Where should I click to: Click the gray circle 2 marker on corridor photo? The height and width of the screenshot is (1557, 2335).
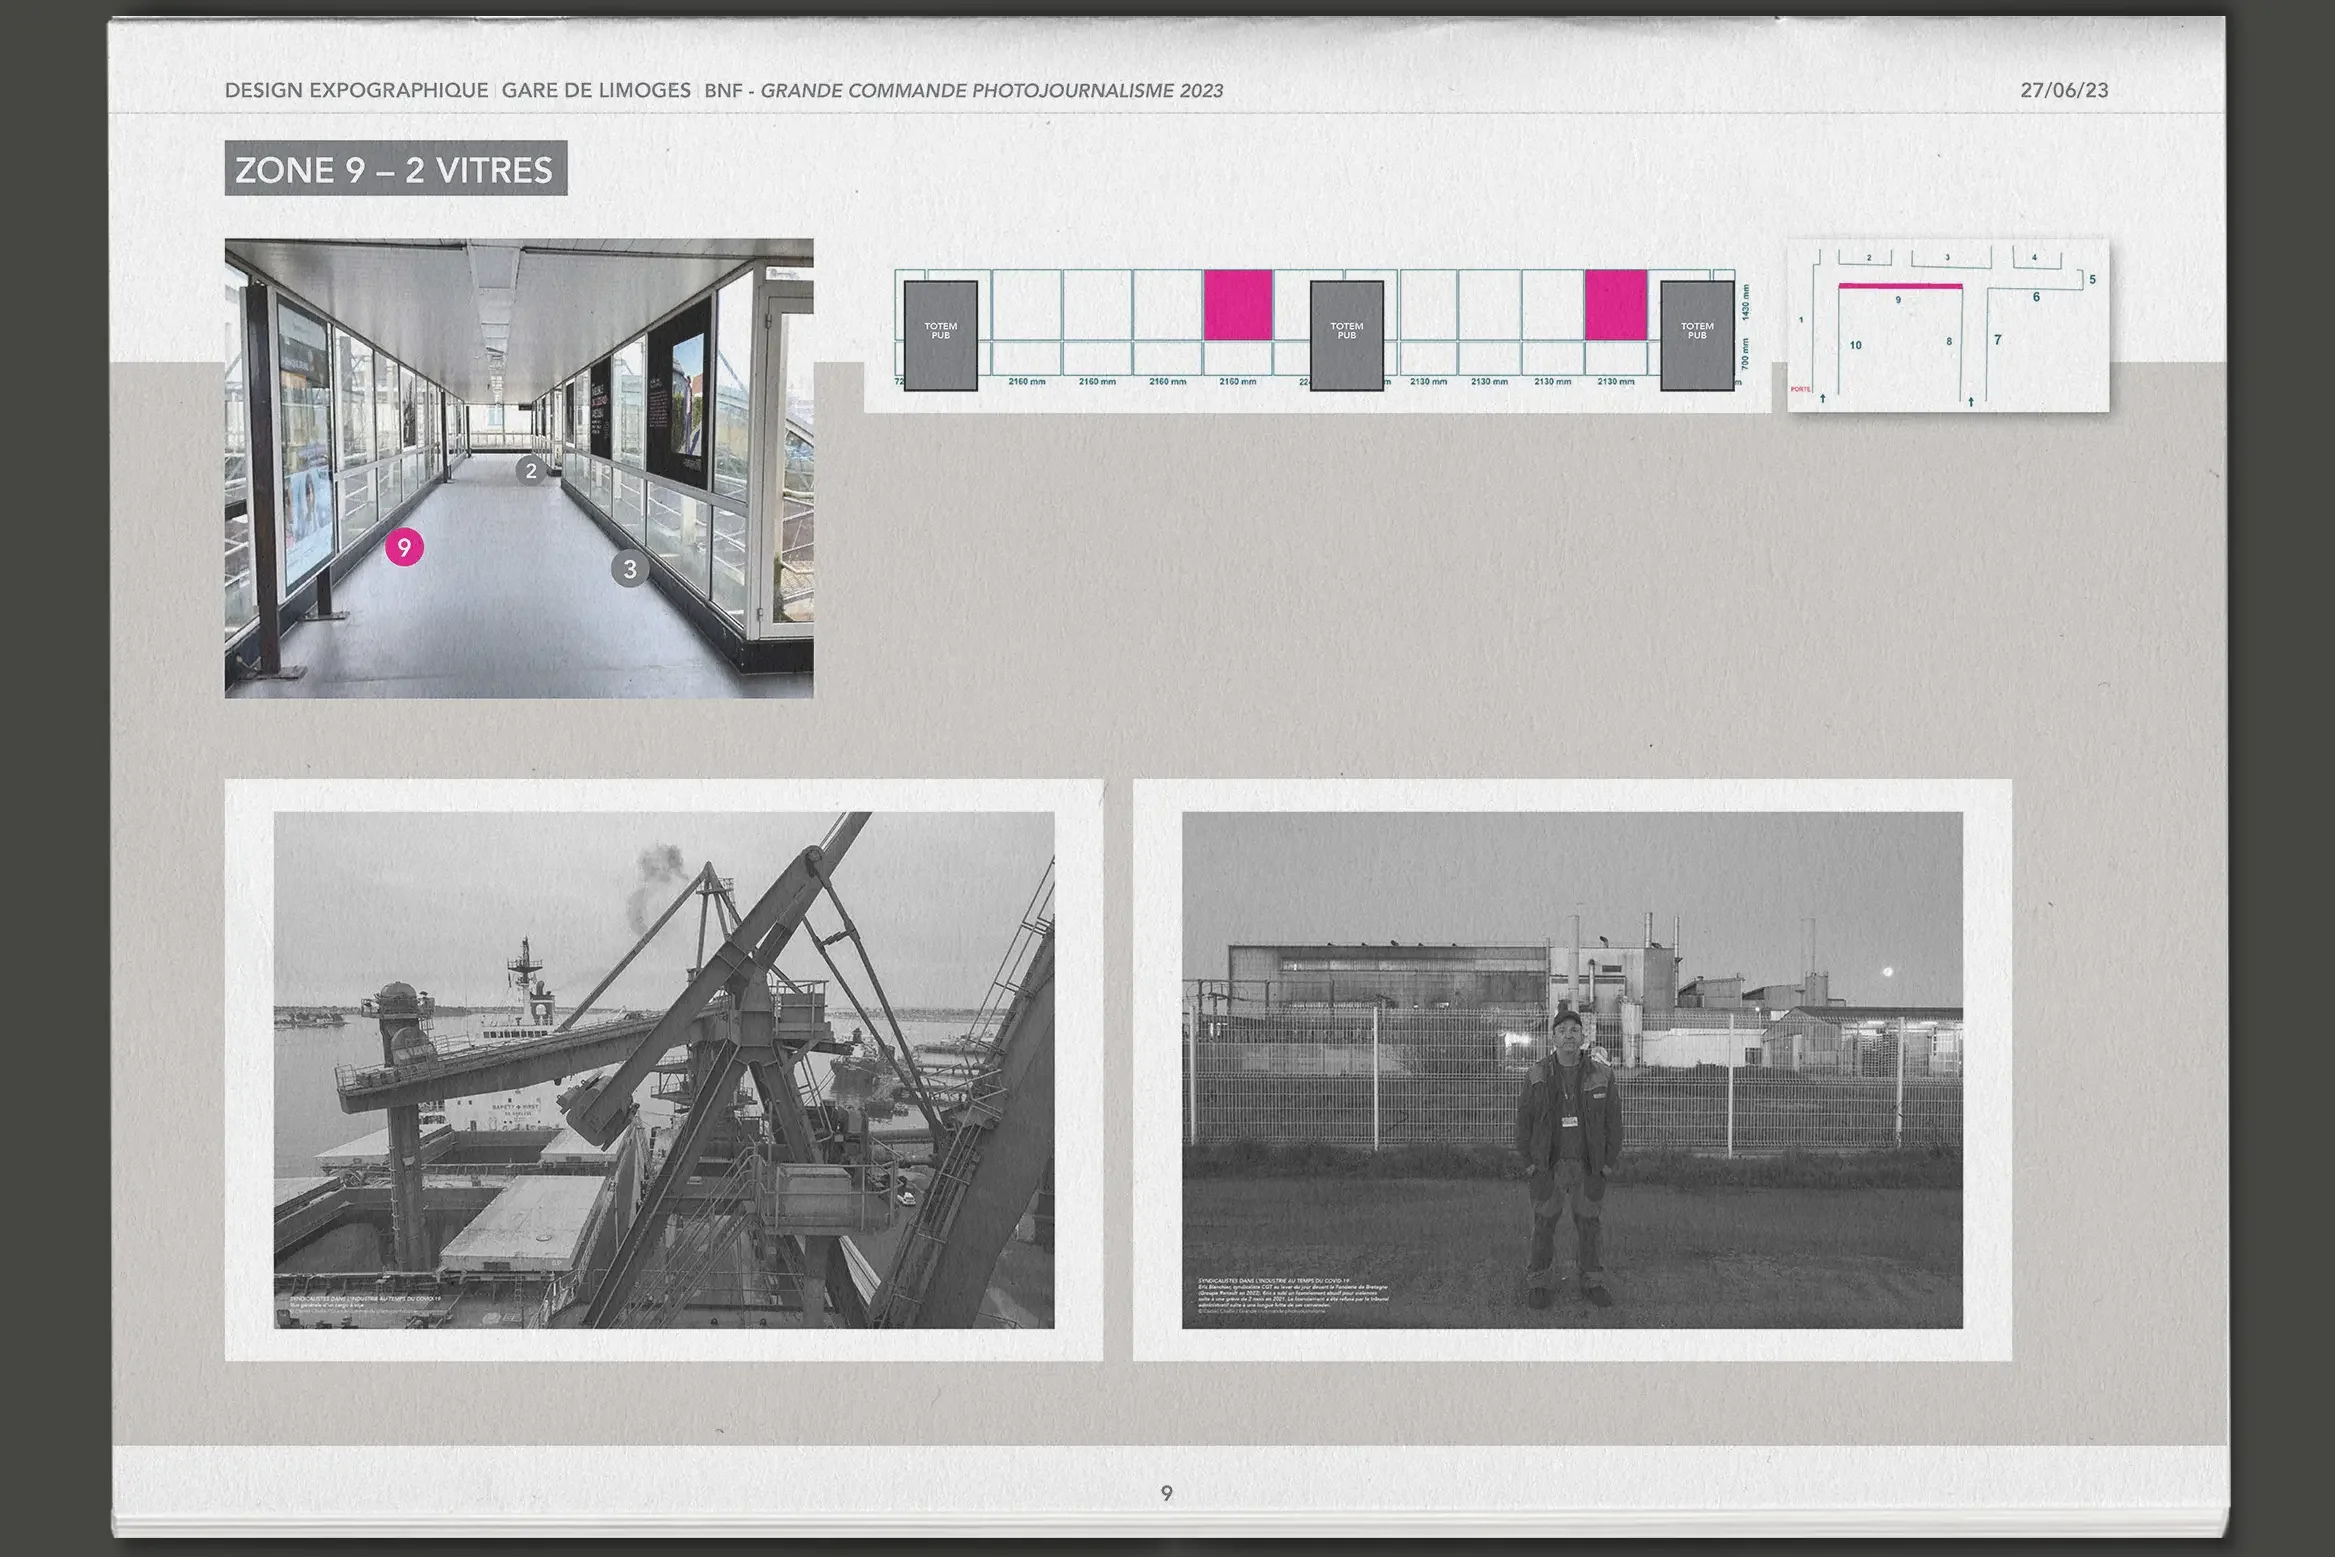(x=531, y=470)
